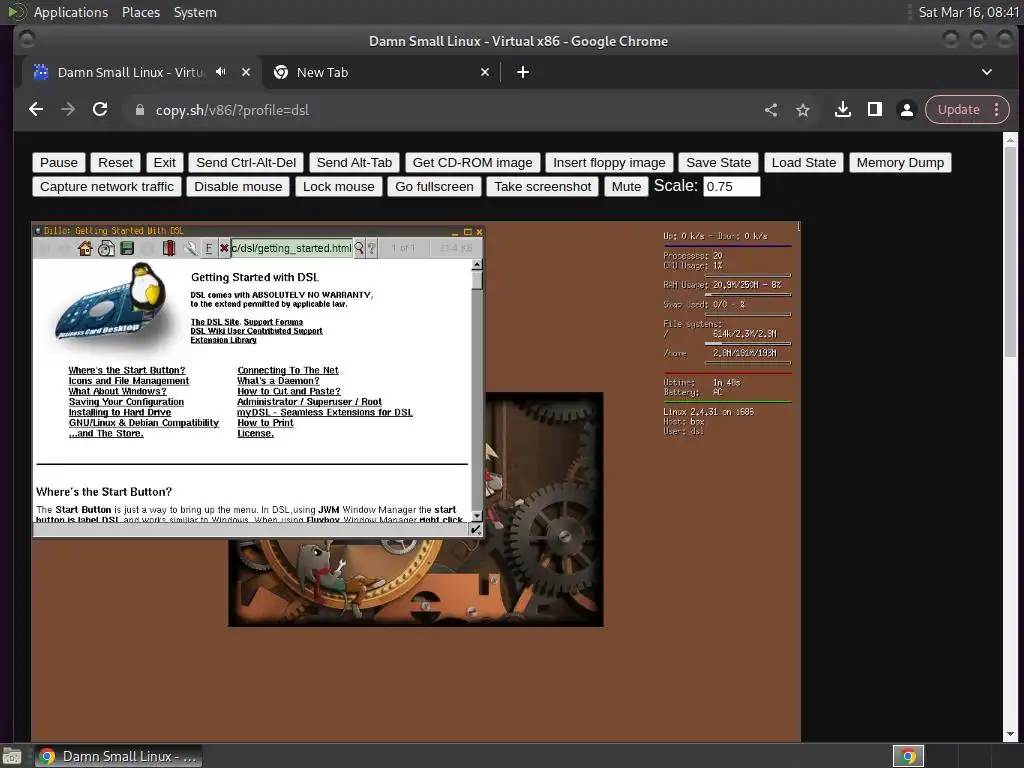This screenshot has width=1024, height=768.
Task: Click the Exit button
Action: coord(165,163)
